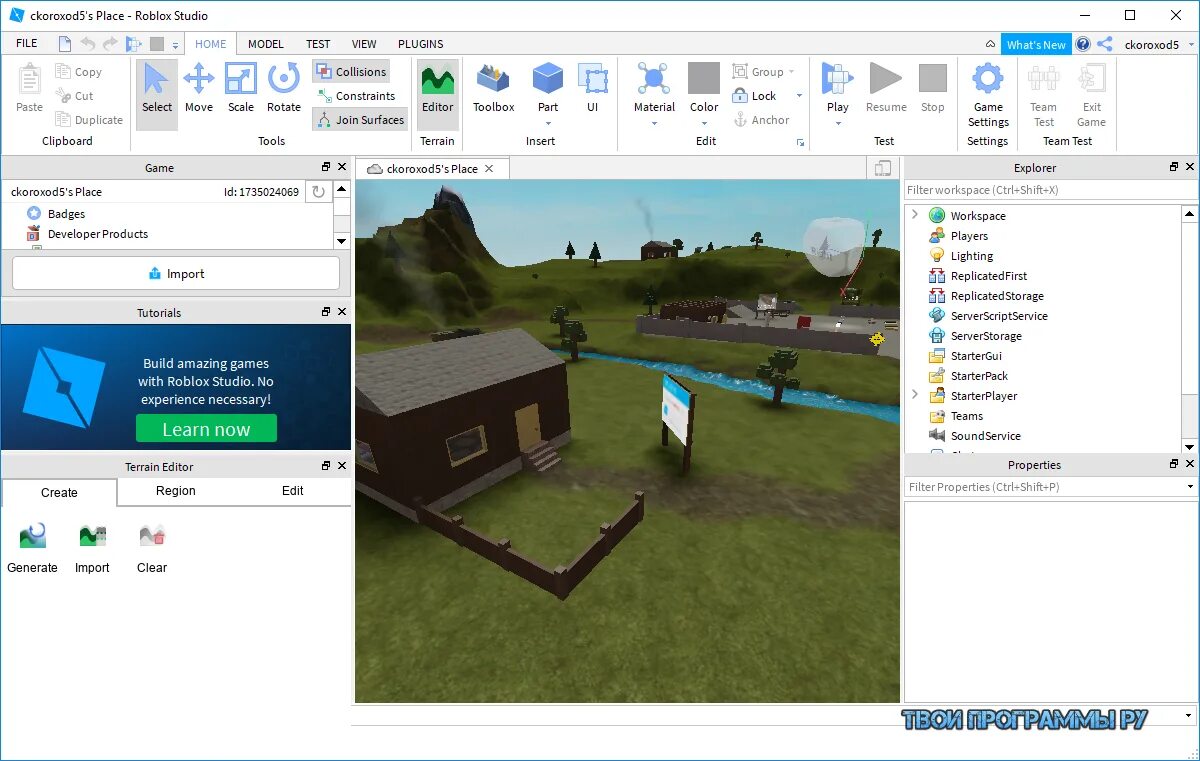Toggle the device emulation icon in viewport
1200x761 pixels.
click(882, 169)
